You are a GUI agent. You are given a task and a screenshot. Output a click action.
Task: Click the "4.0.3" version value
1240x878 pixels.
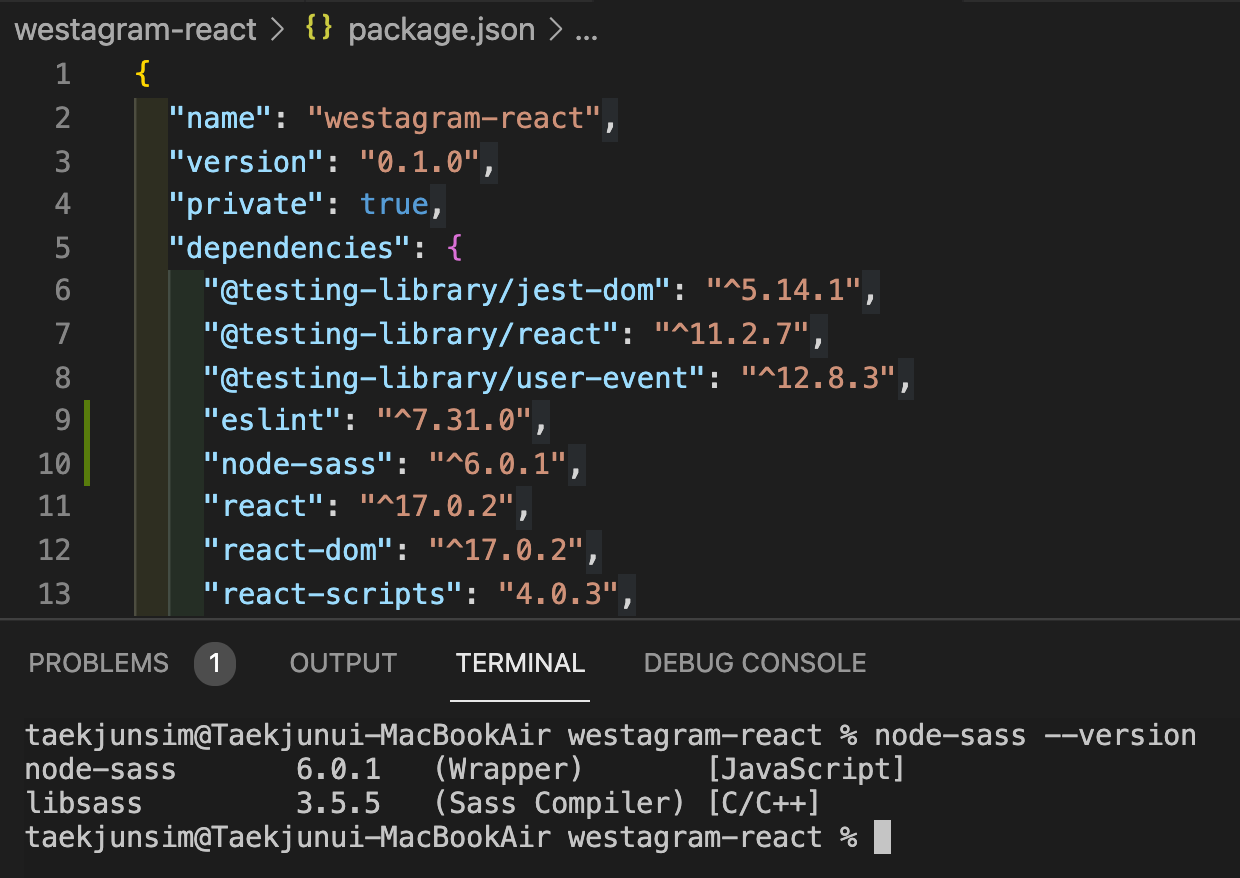pos(558,594)
